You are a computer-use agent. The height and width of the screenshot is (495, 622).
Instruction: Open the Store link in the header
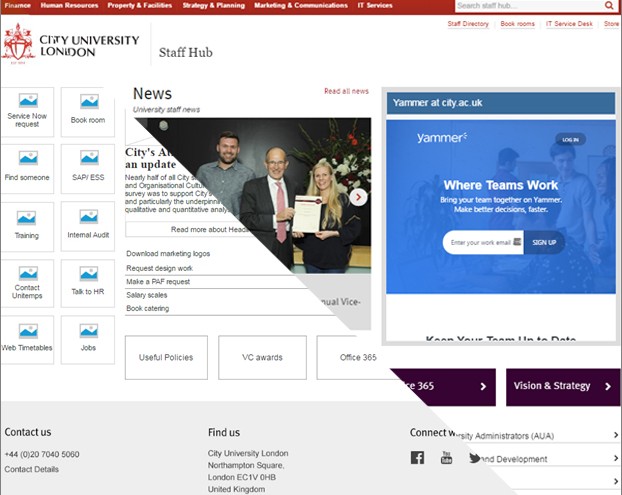(611, 24)
